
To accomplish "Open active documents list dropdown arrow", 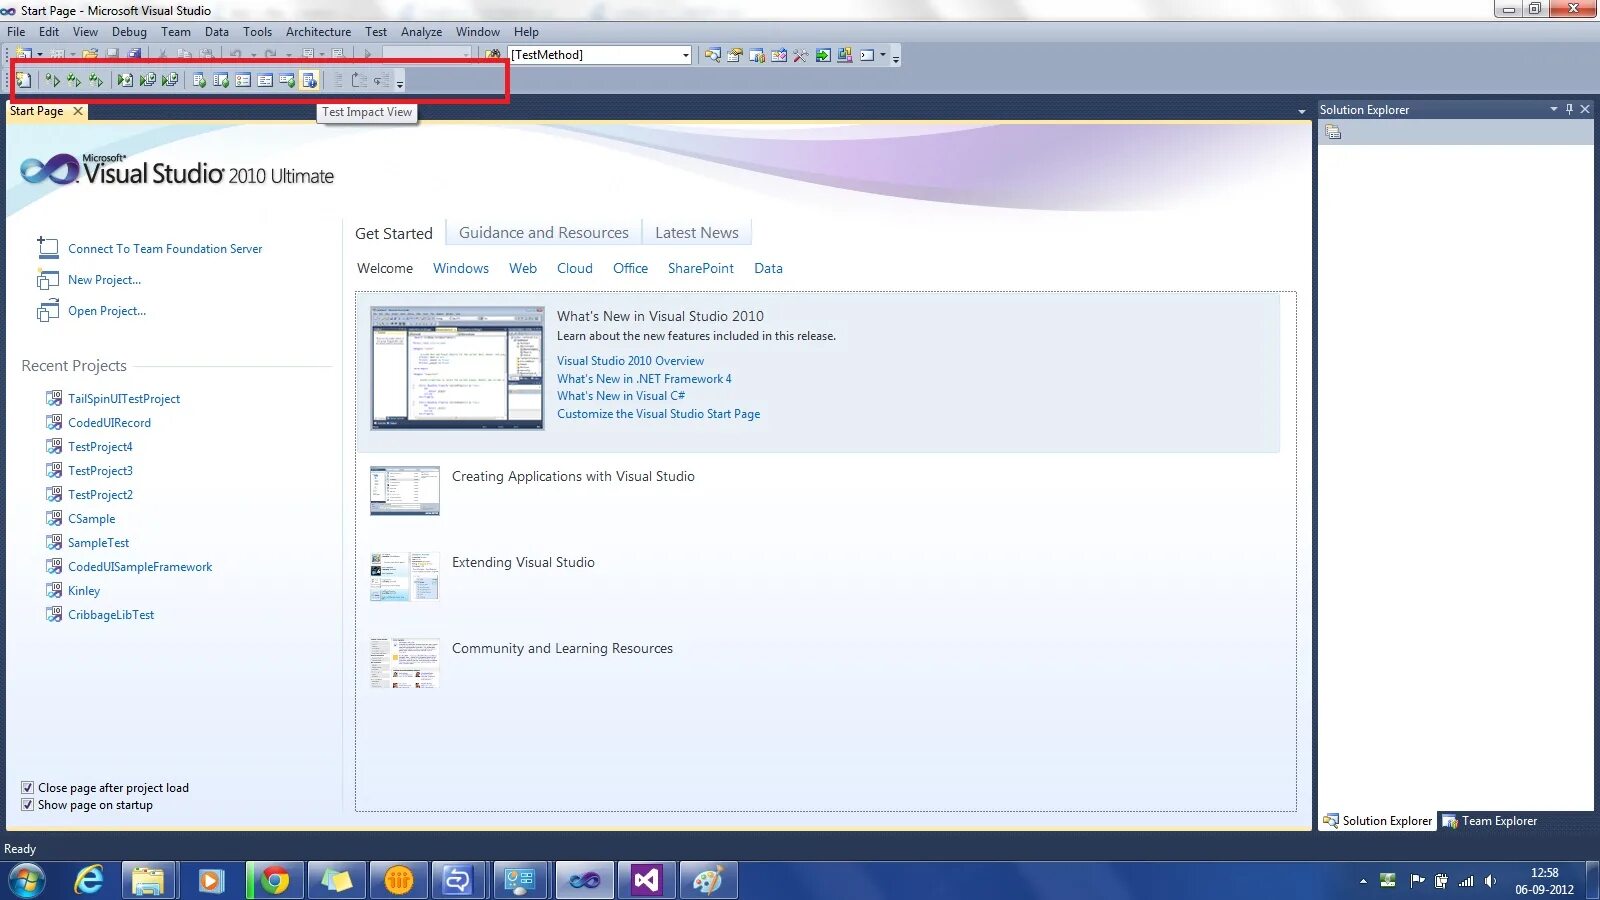I will pyautogui.click(x=1301, y=111).
